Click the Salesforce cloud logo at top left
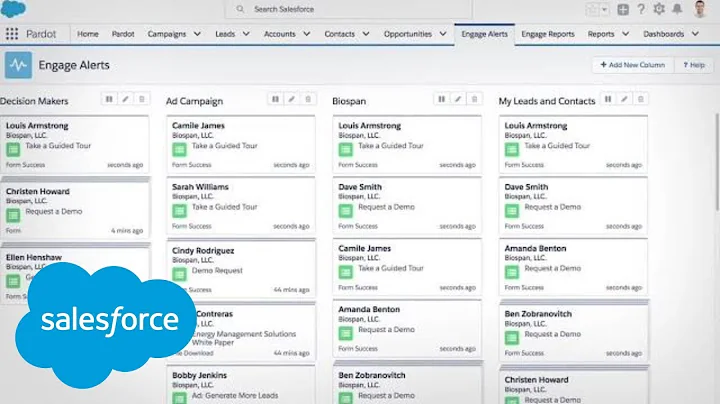This screenshot has height=404, width=720. coord(13,8)
